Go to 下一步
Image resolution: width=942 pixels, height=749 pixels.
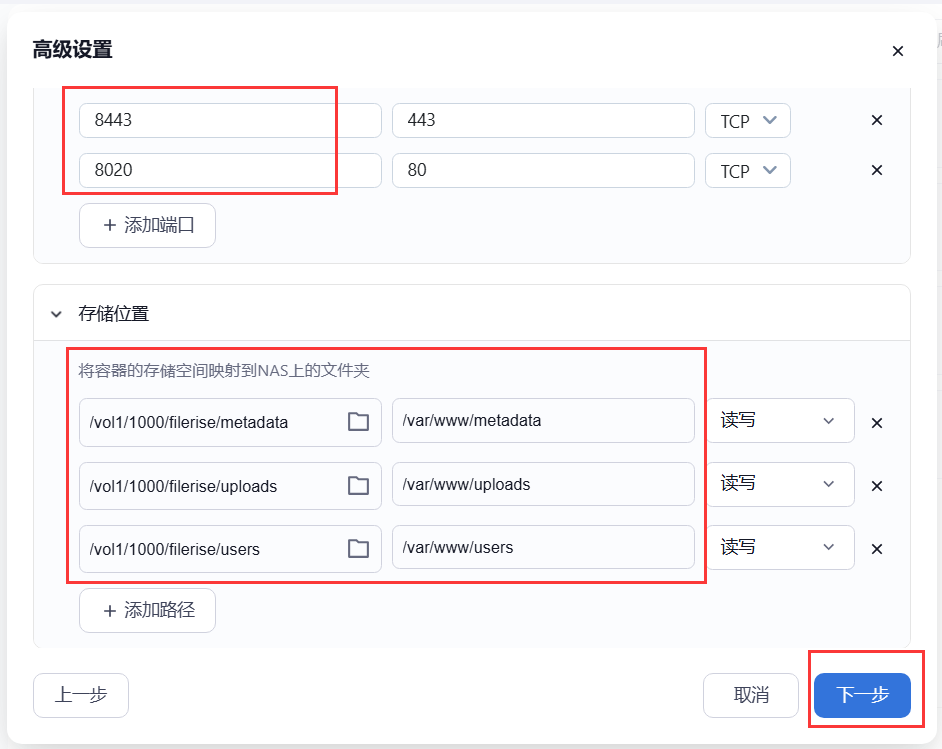click(x=862, y=695)
